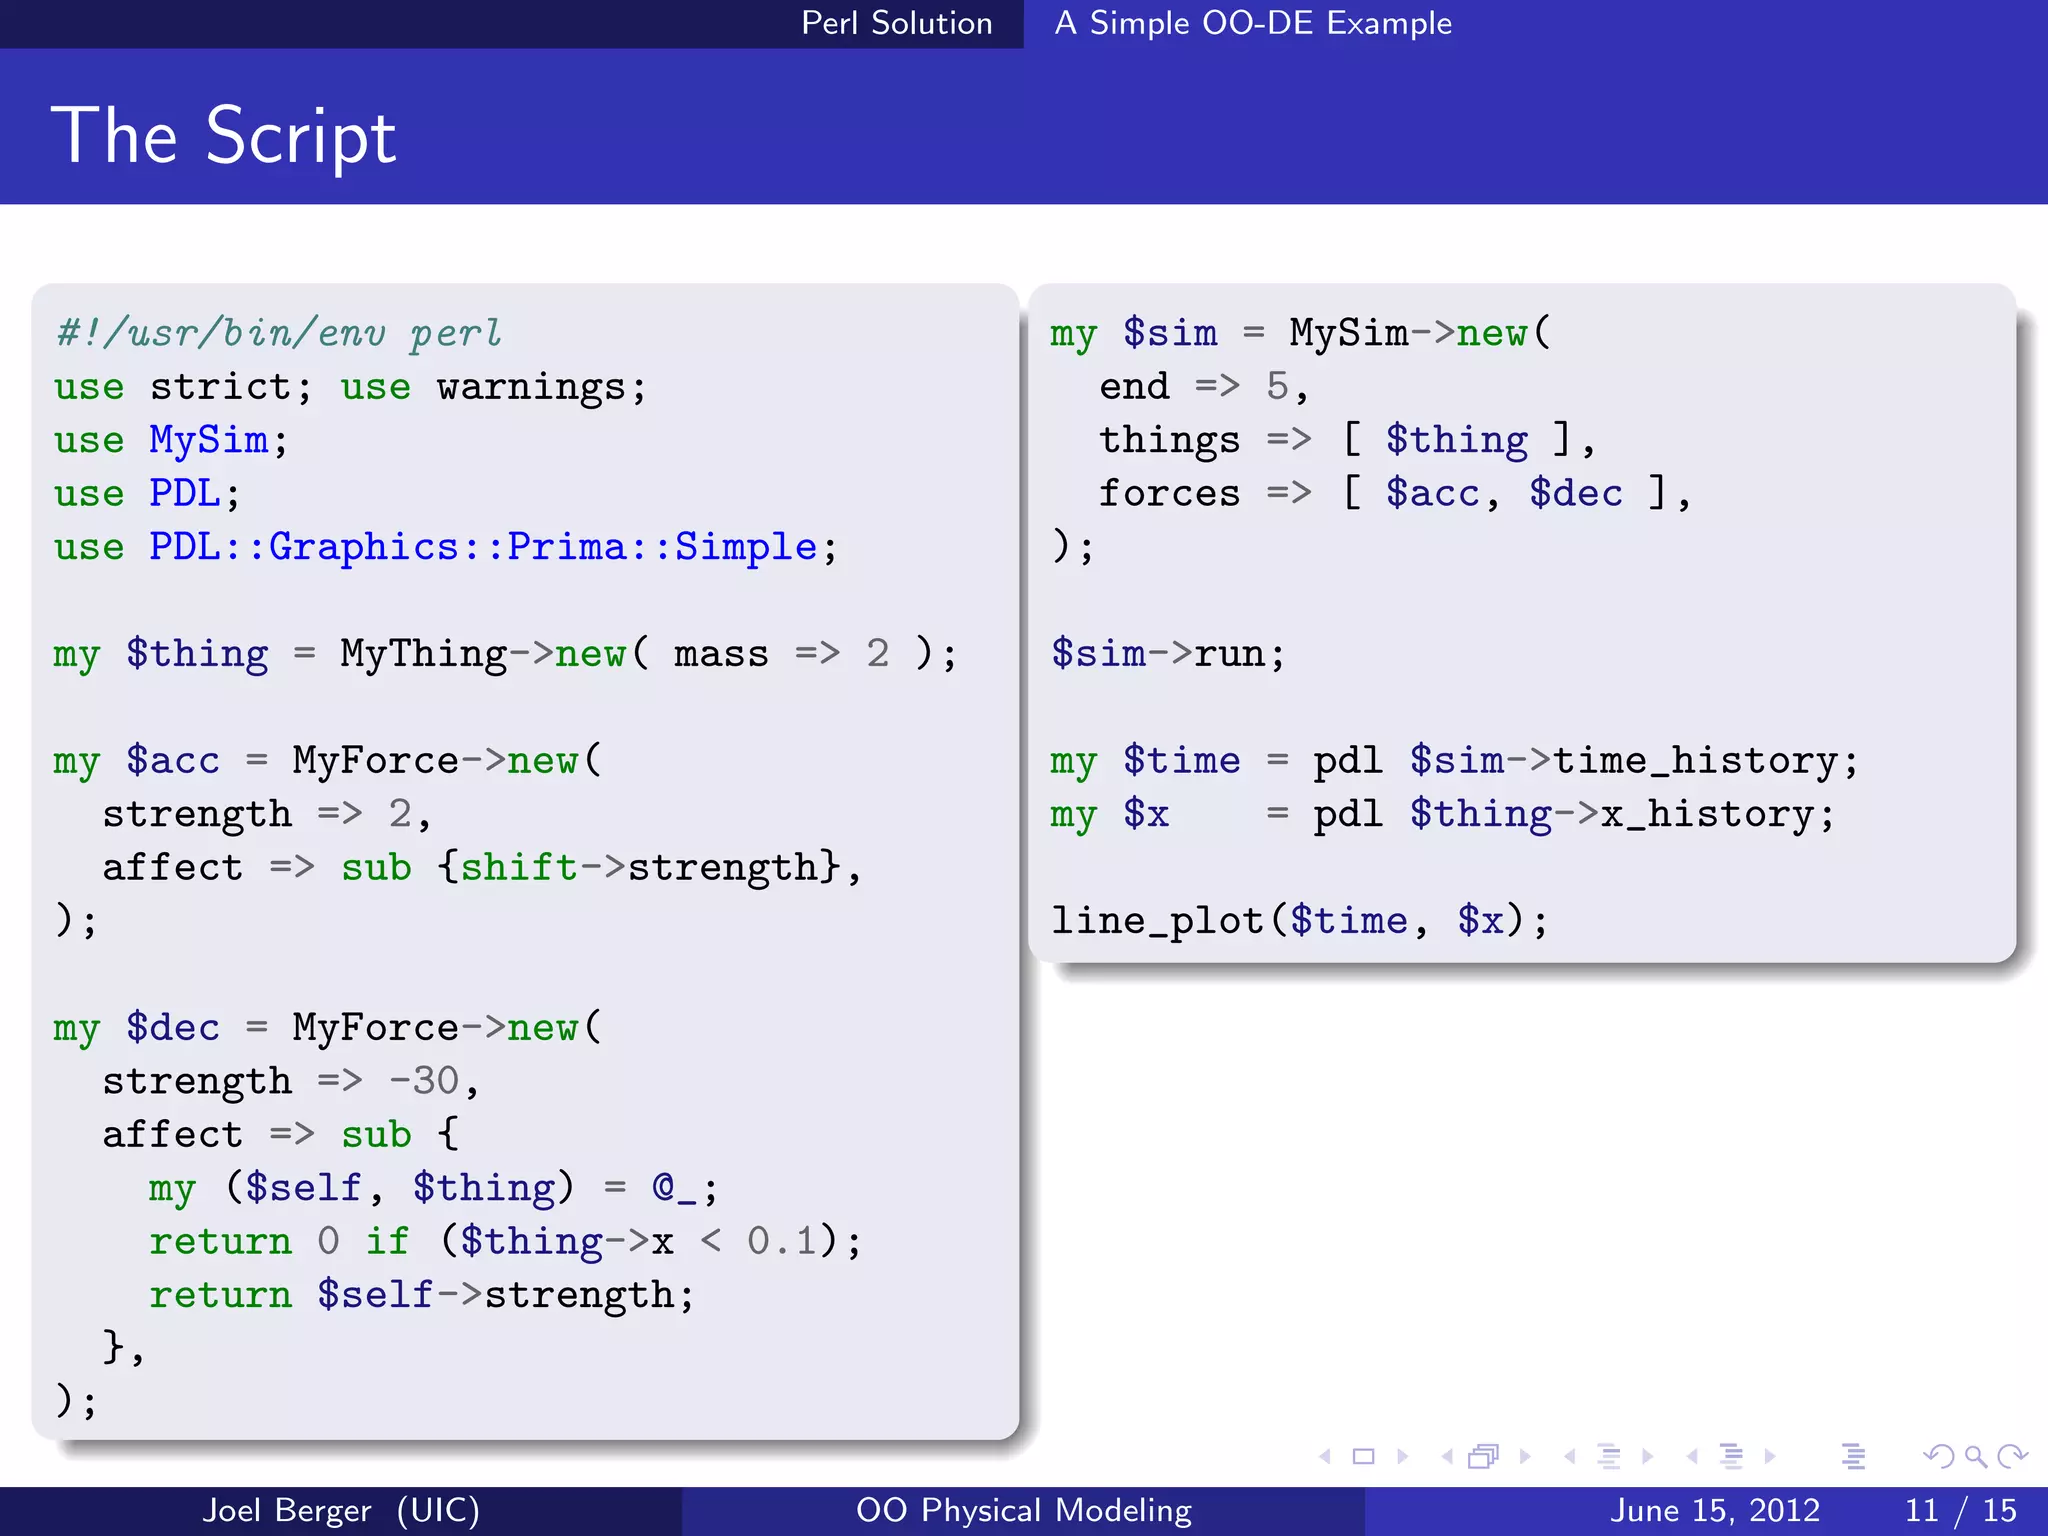Image resolution: width=2048 pixels, height=1536 pixels.
Task: Open the Perl Solution section tab
Action: pyautogui.click(x=897, y=23)
